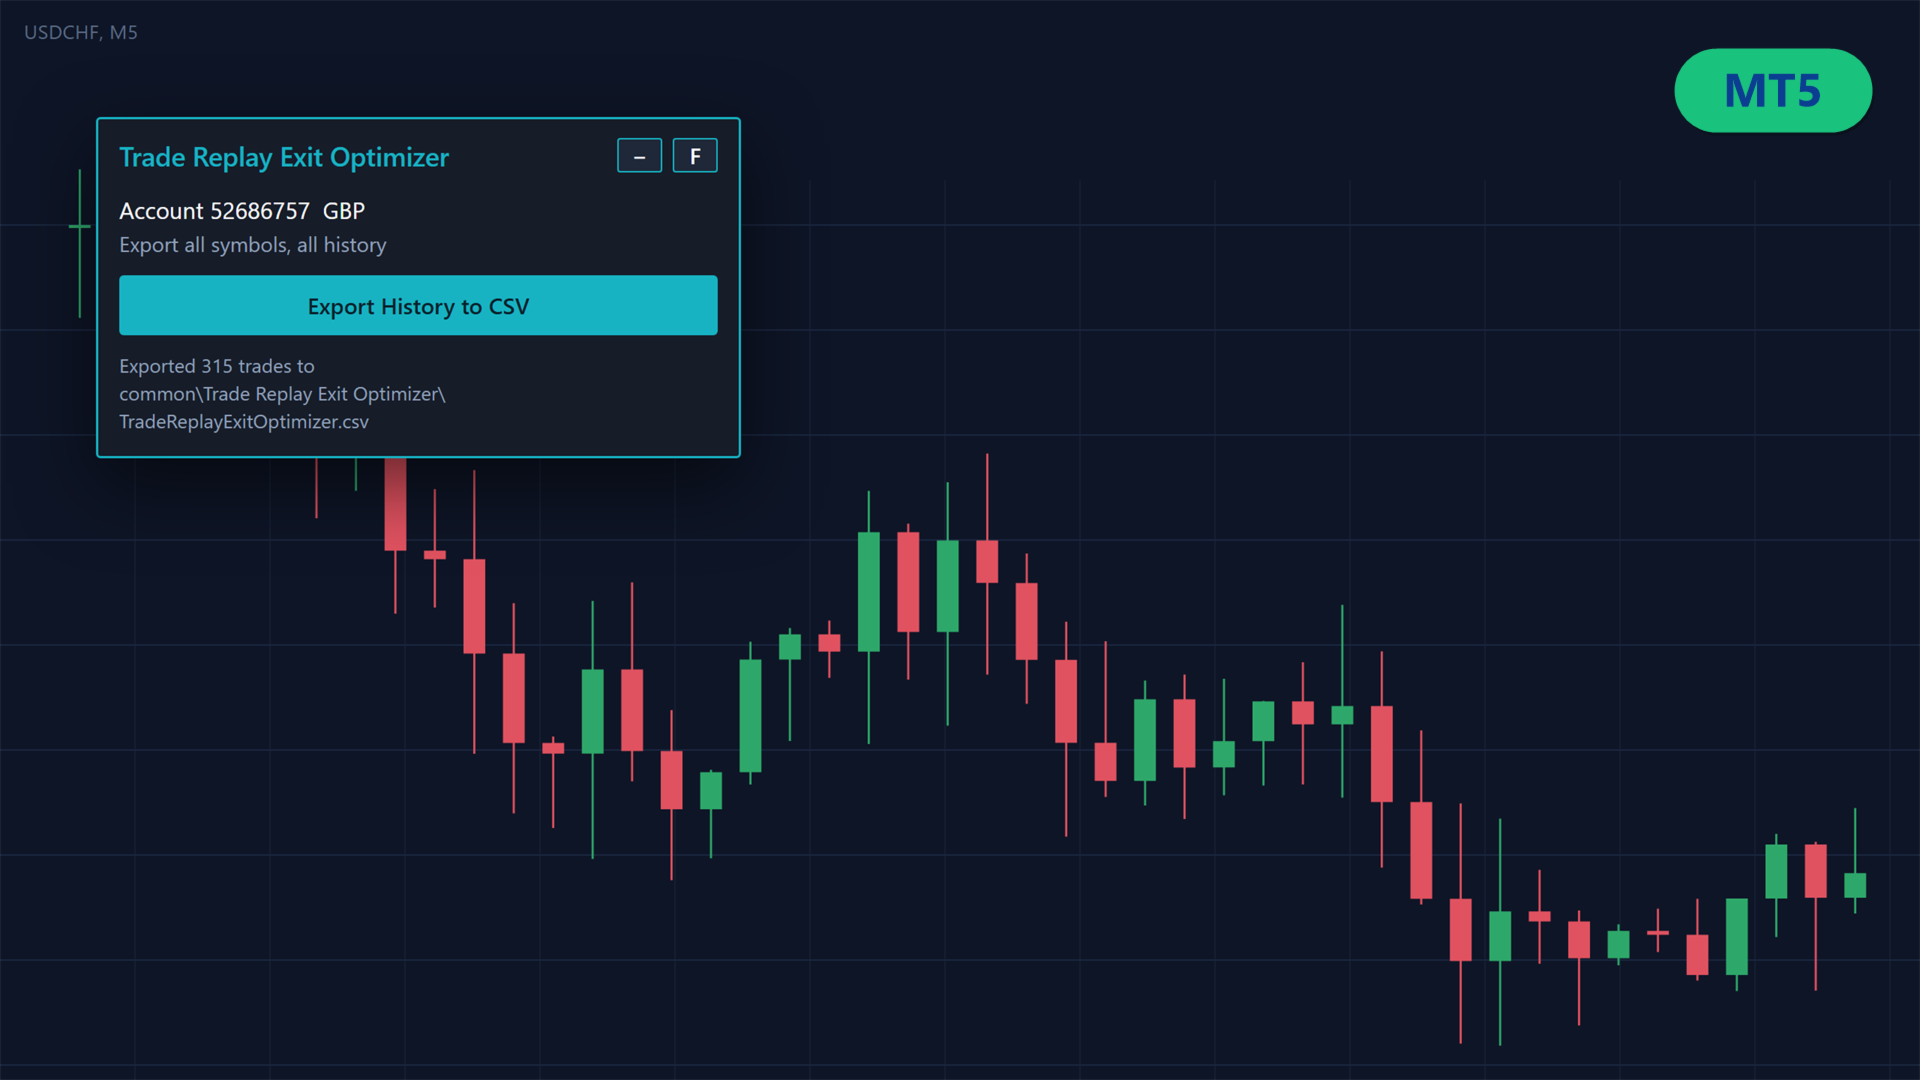The width and height of the screenshot is (1920, 1080).
Task: Click the Exported 315 trades status message
Action: (x=217, y=366)
